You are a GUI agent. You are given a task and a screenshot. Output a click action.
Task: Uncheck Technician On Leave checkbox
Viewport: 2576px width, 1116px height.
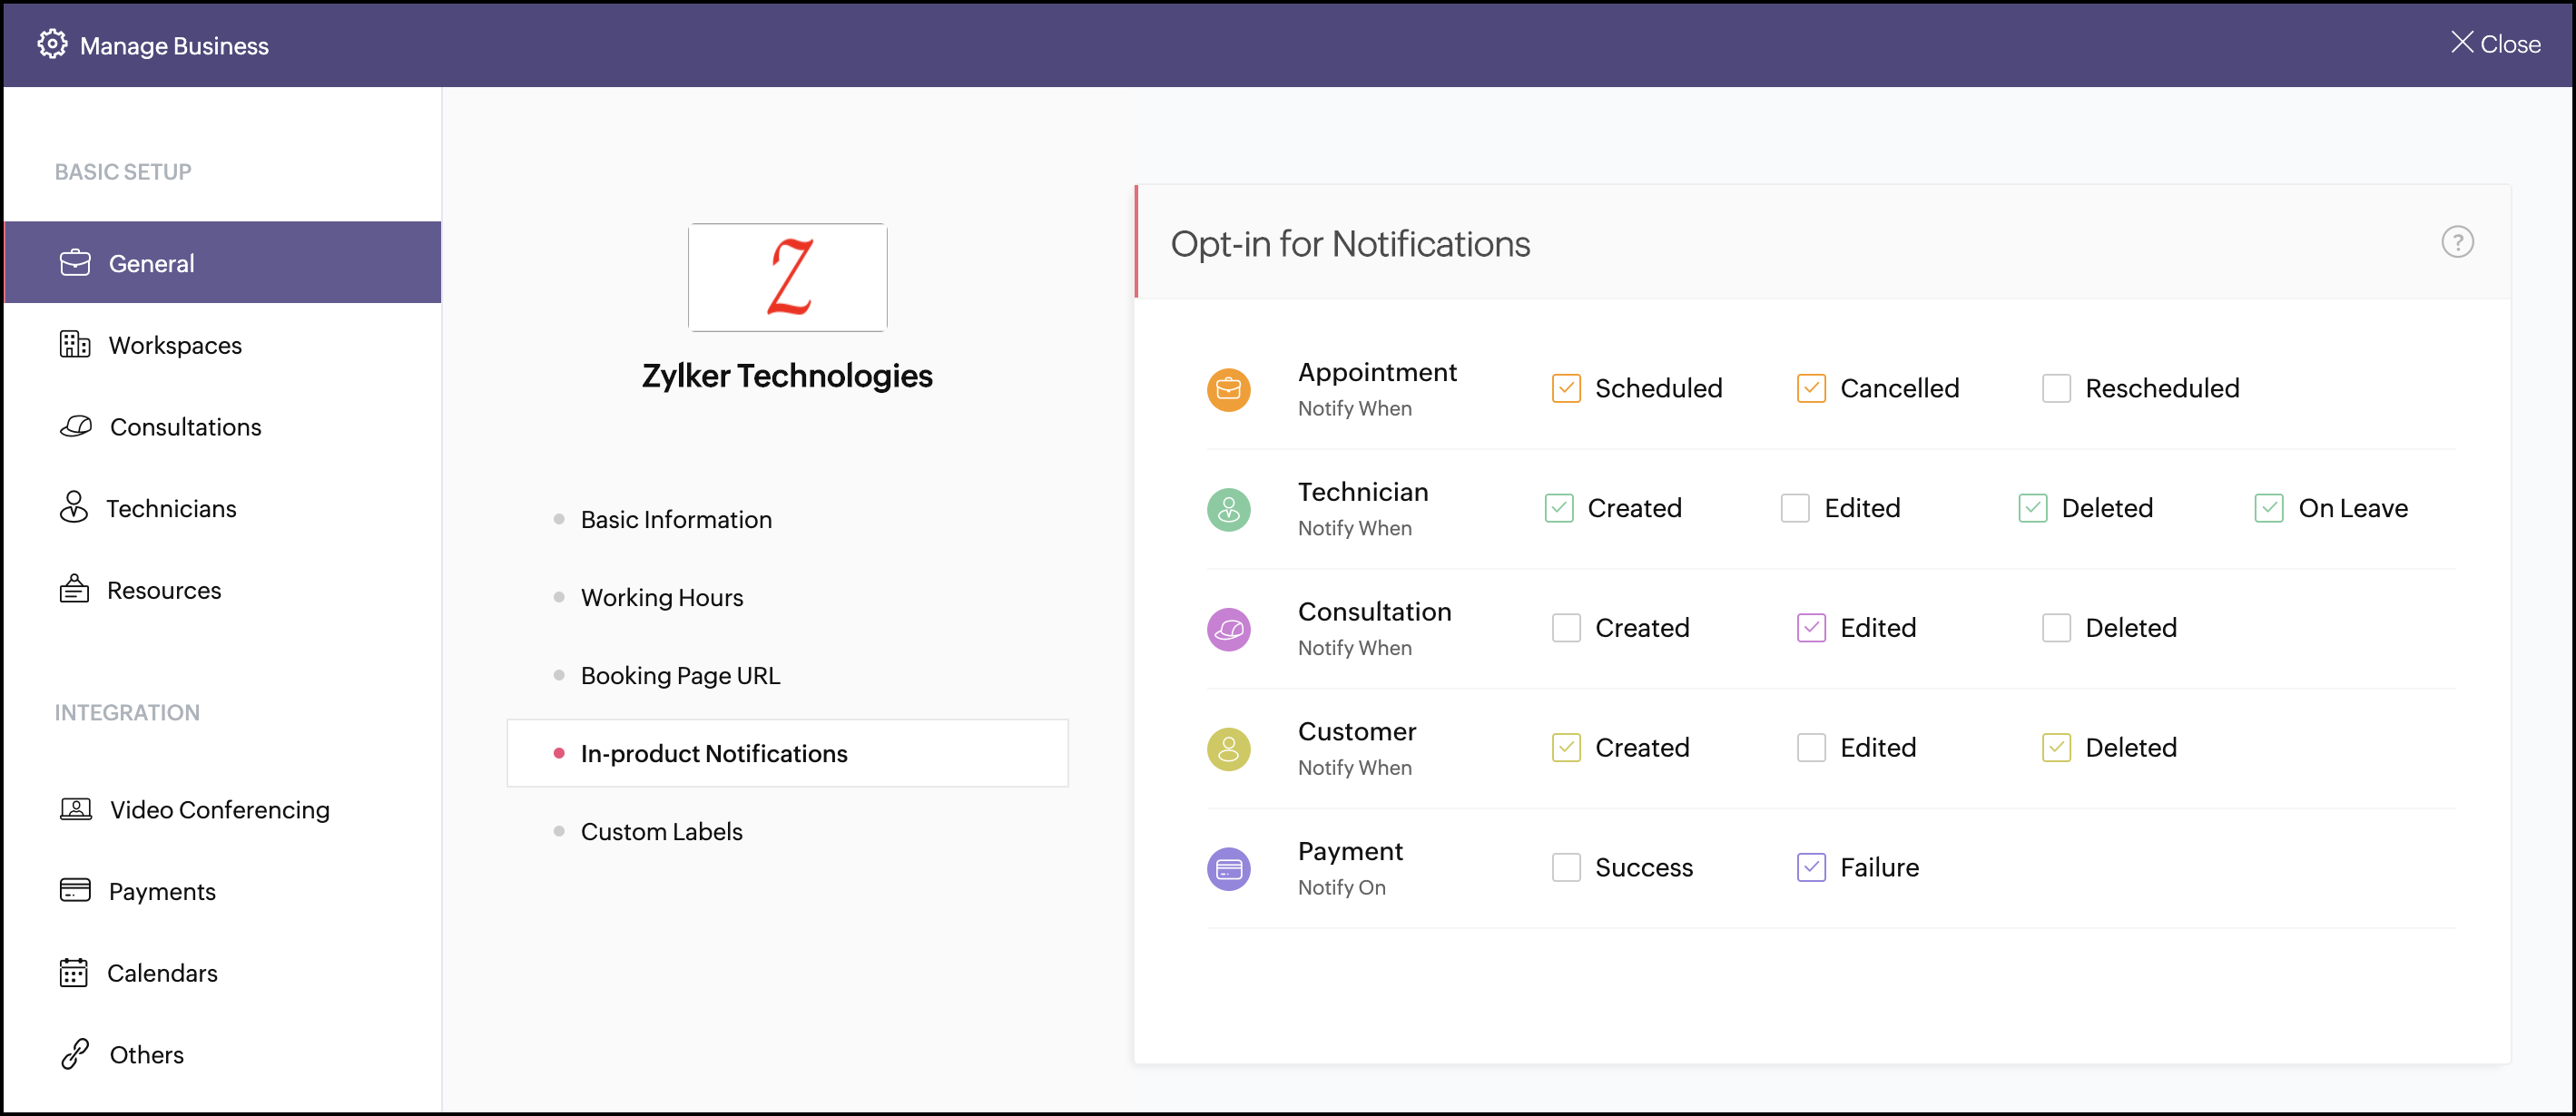2268,508
